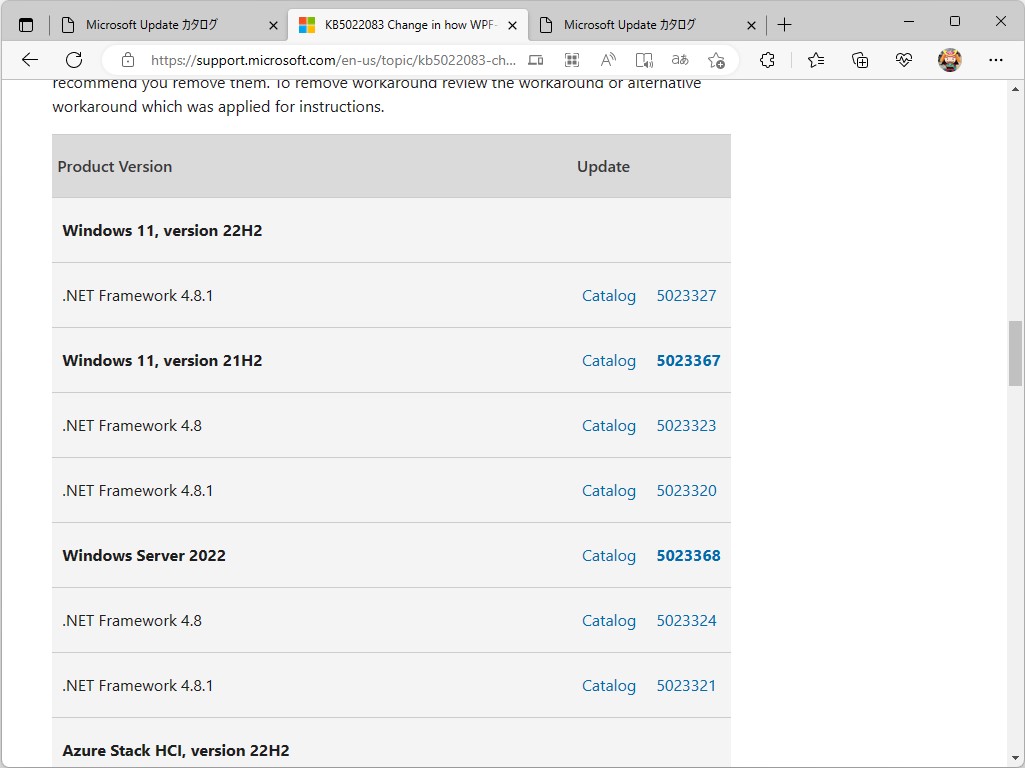Click the address bar URL field

333,60
